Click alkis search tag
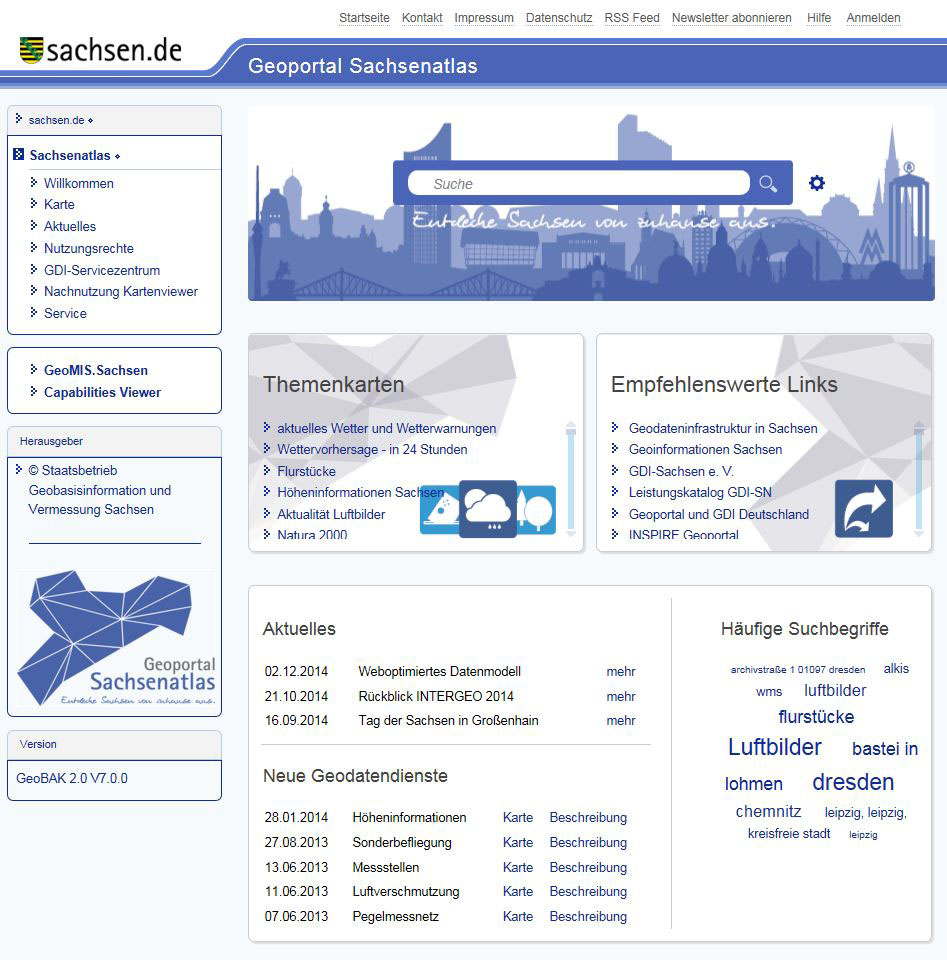This screenshot has height=960, width=947. pos(896,669)
